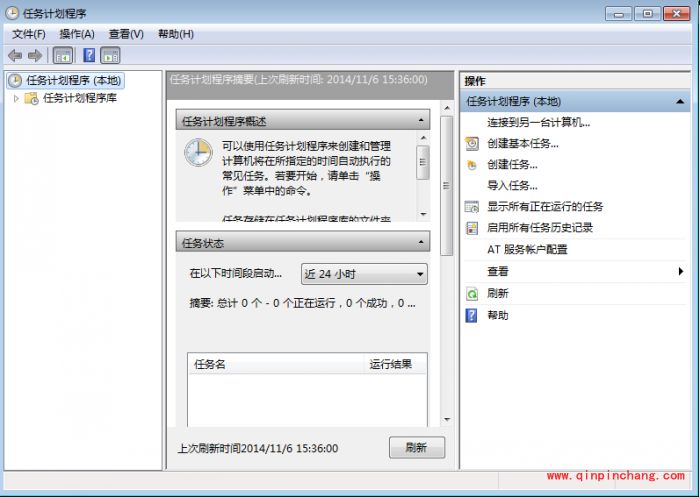Click the 在以下时间段启动... label
Screen dimensions: 700x497
(x=236, y=273)
